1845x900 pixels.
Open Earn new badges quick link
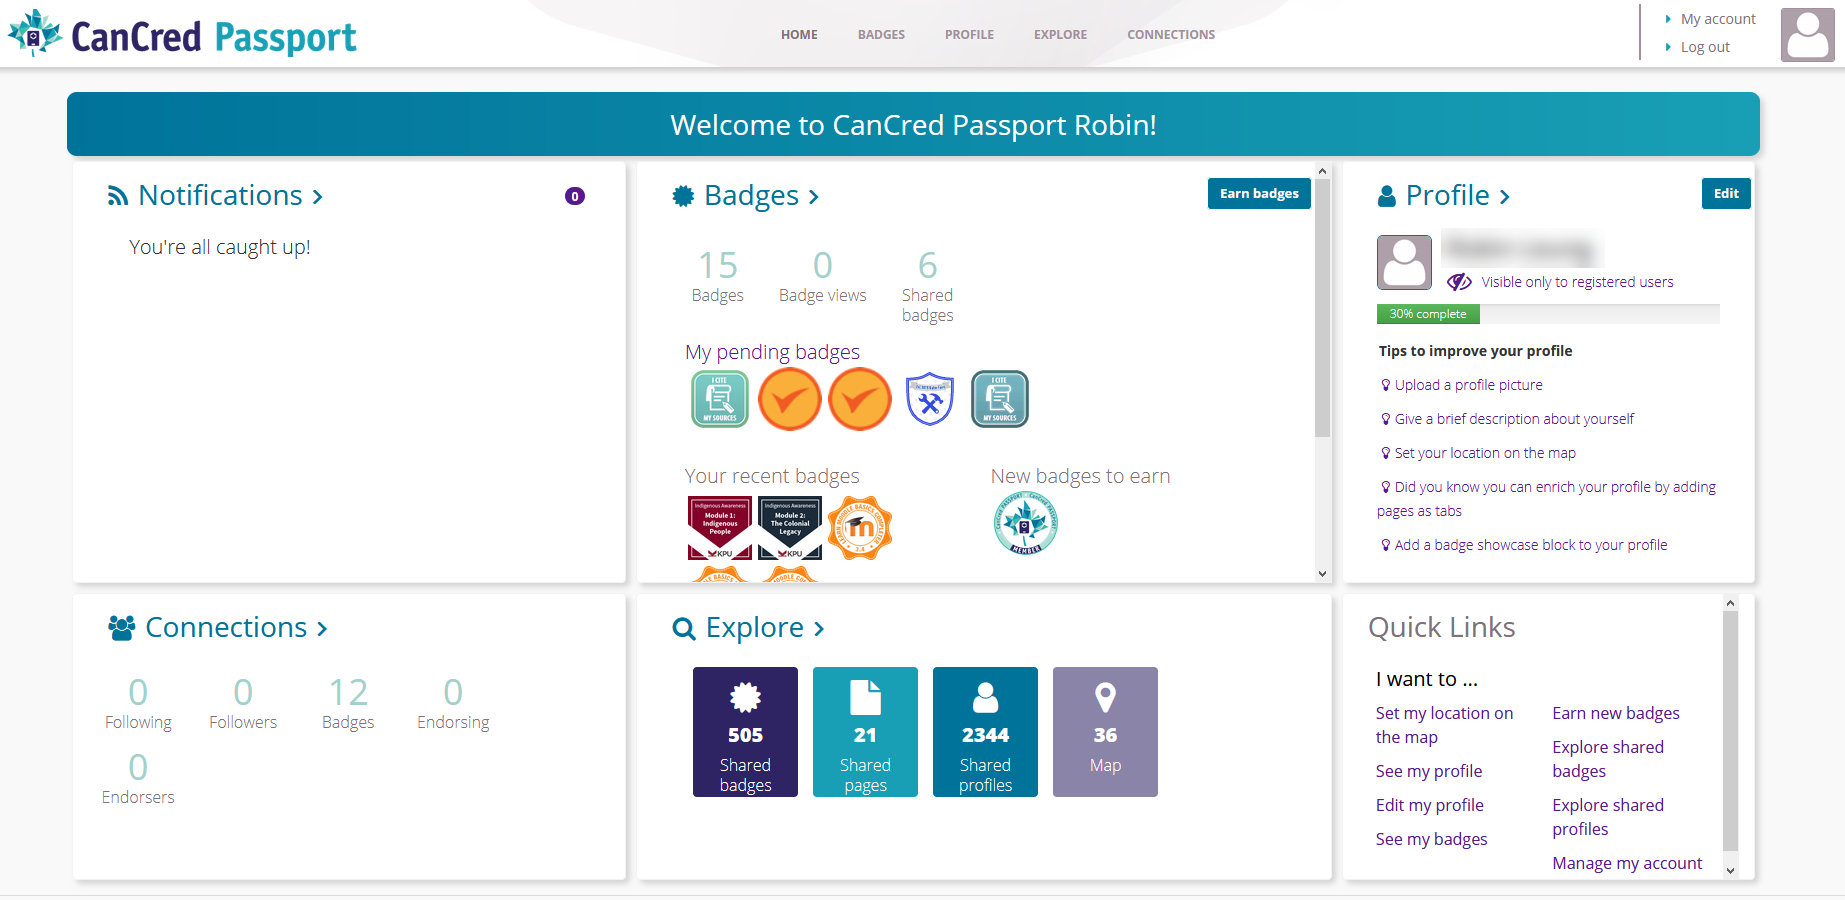click(x=1616, y=713)
